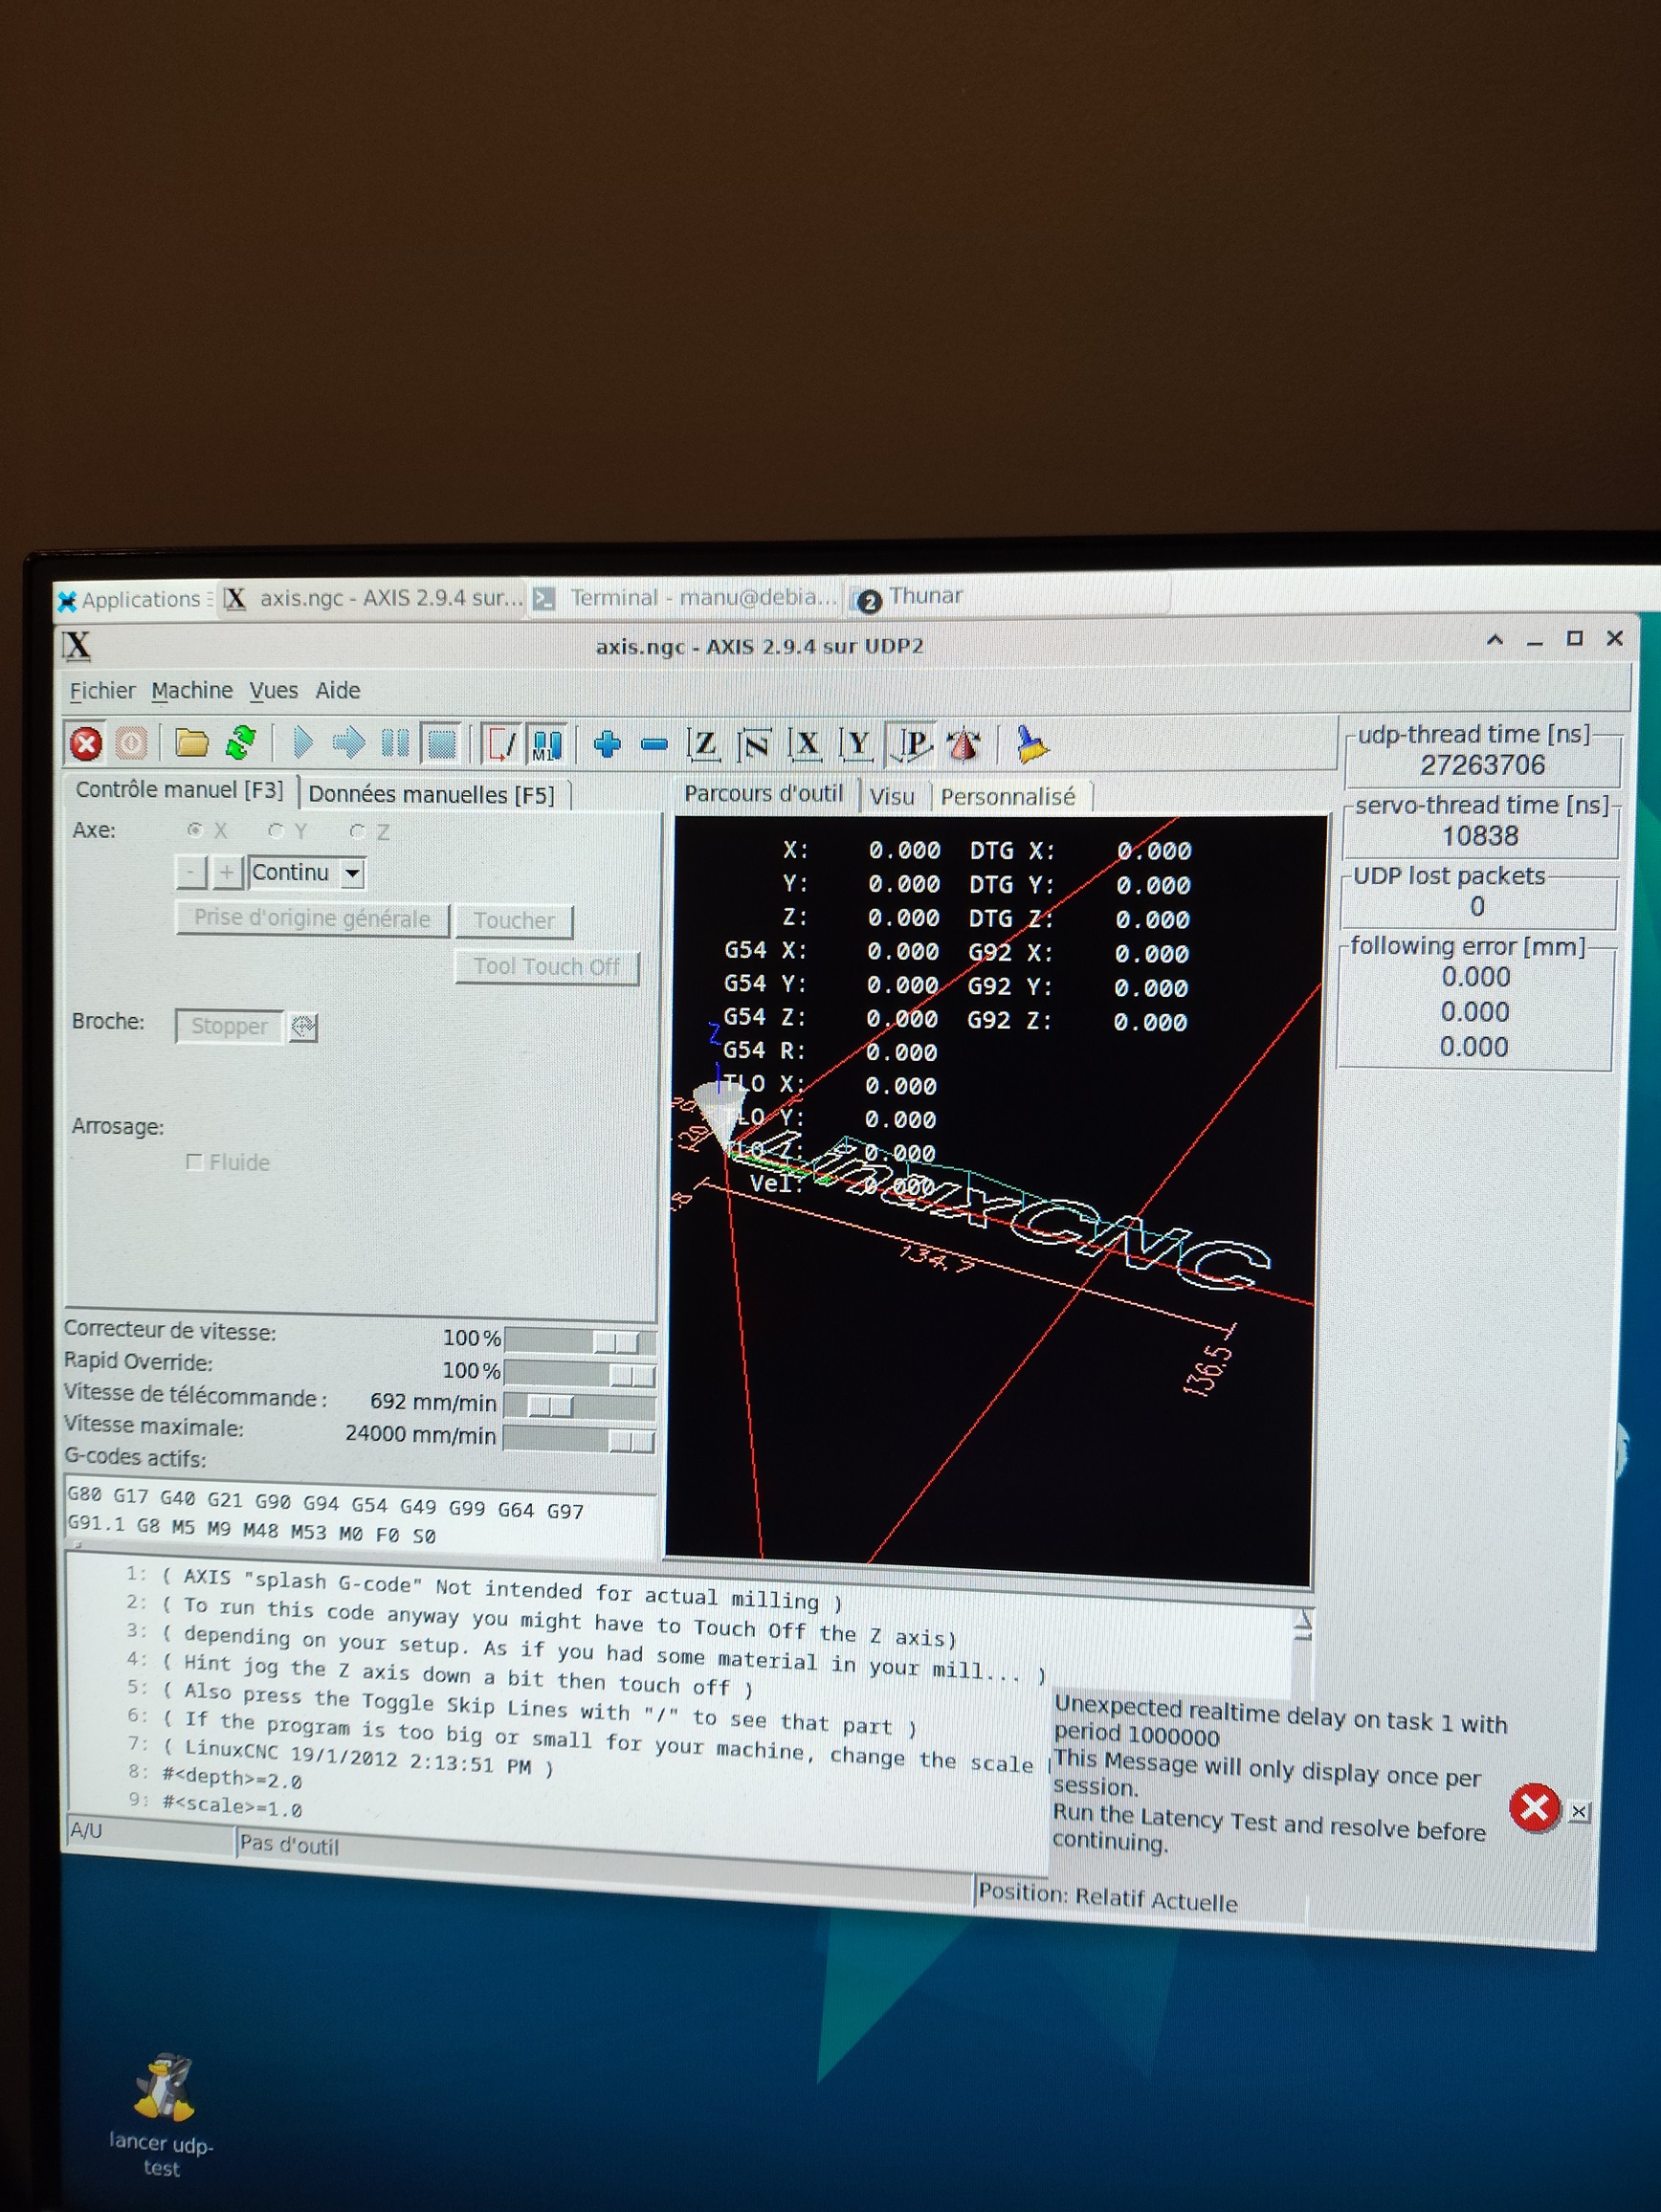Open a G-code file with folder icon
Screen dimensions: 1661x2212
(191, 742)
